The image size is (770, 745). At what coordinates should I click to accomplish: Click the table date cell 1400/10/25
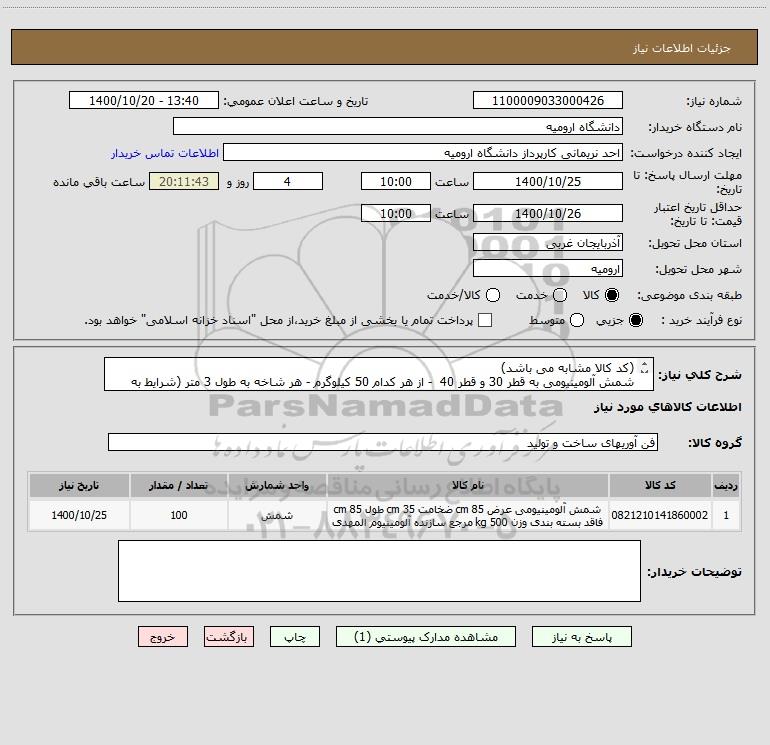tap(79, 515)
